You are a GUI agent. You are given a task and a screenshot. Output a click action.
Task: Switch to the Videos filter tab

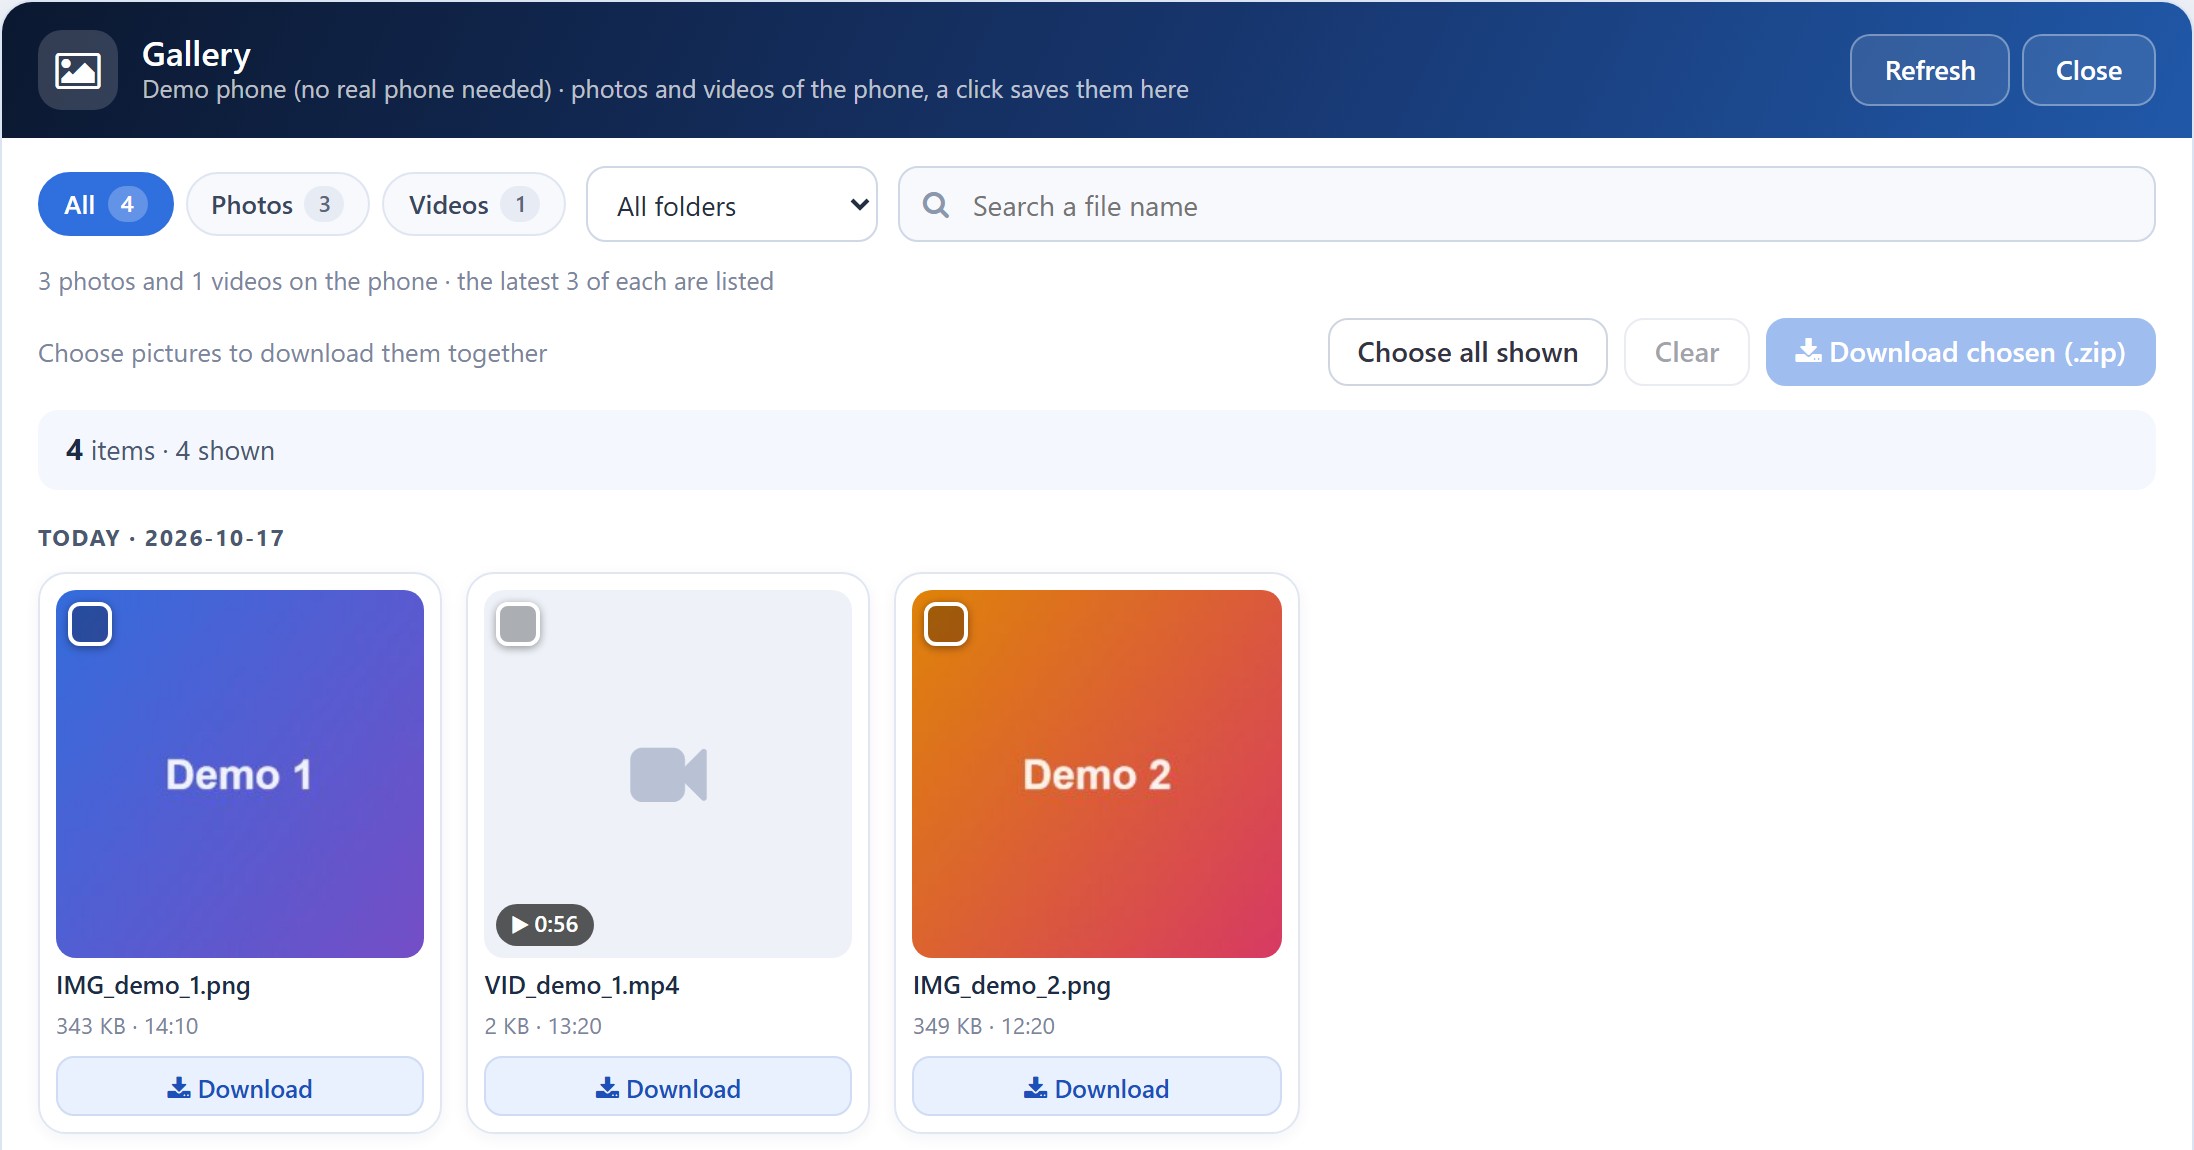click(x=474, y=204)
